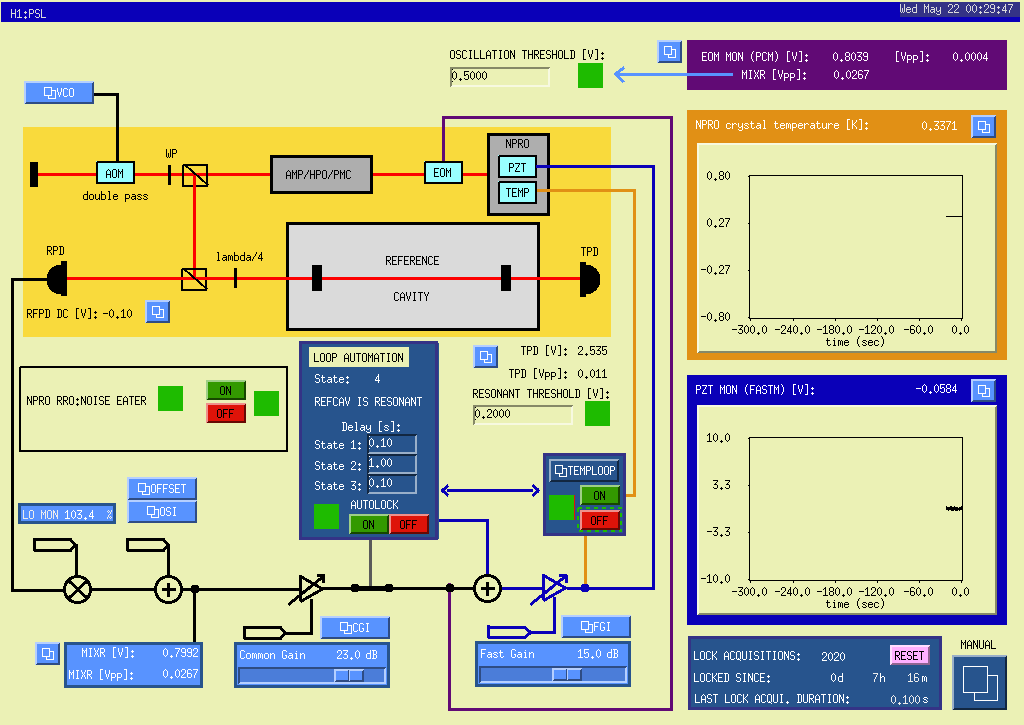This screenshot has height=725, width=1024.
Task: Click the oscillation threshold green status indicator
Action: [590, 75]
